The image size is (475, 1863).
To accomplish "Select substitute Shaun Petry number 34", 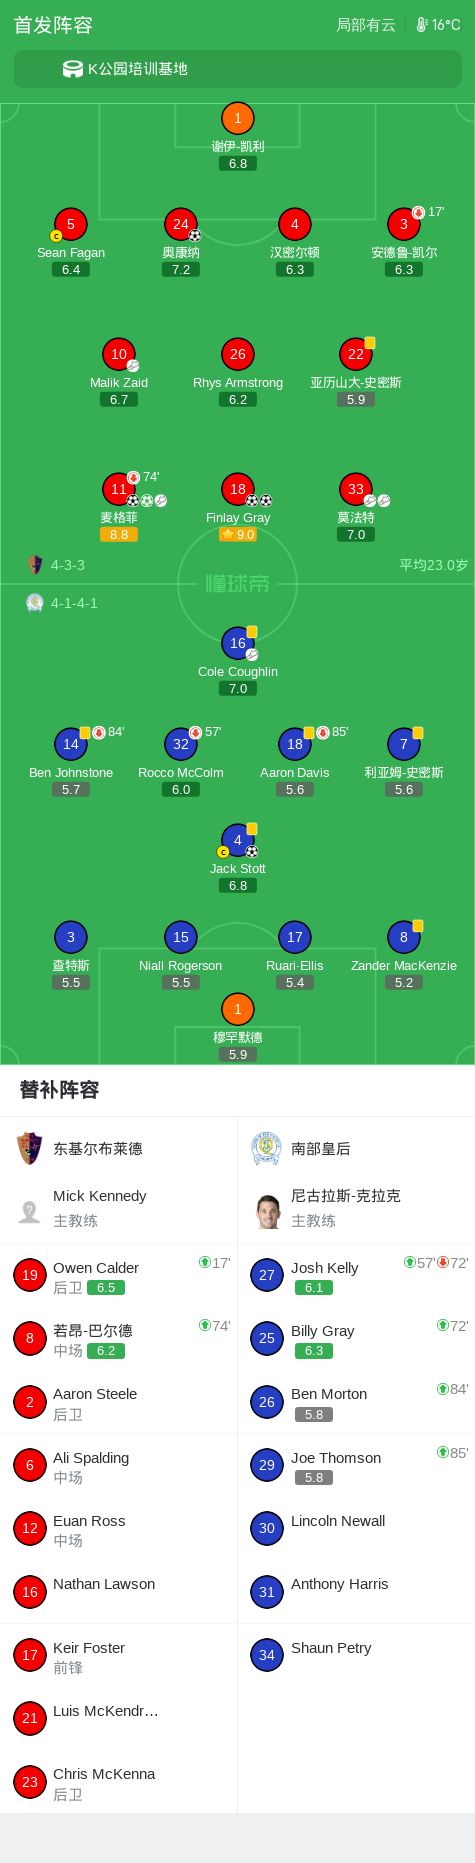I will tap(356, 1655).
